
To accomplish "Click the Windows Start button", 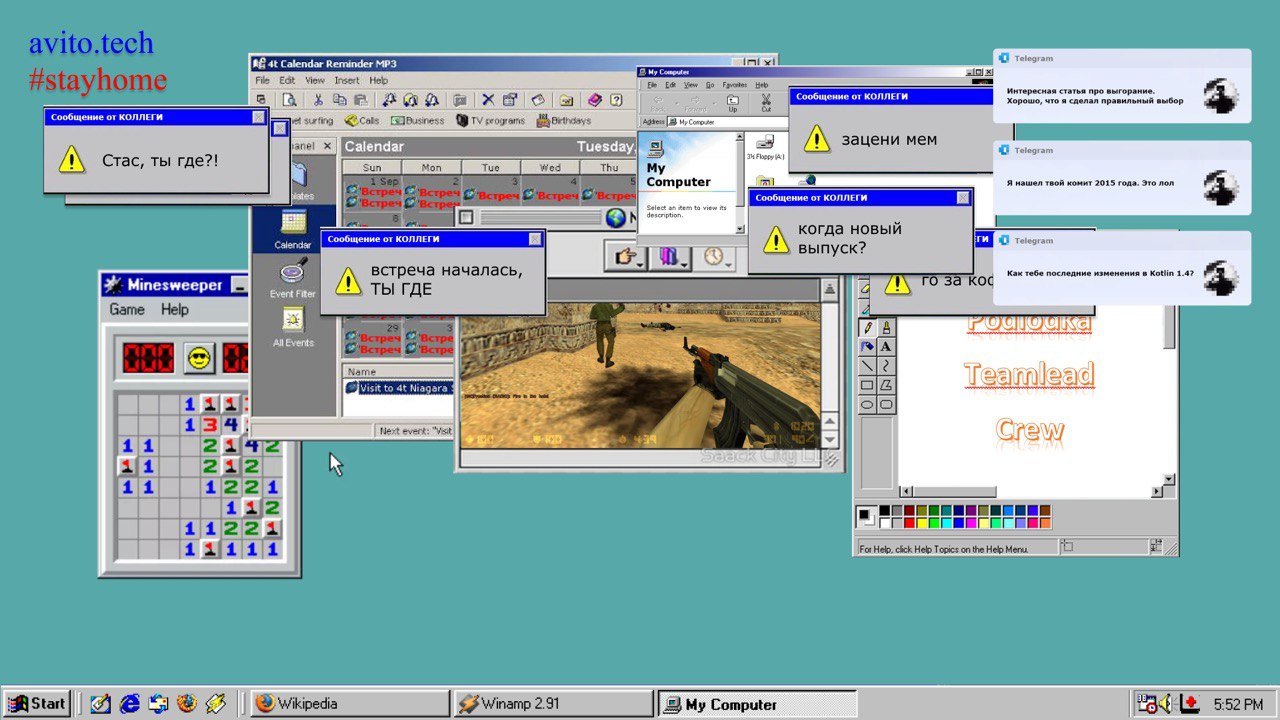I will 36,704.
